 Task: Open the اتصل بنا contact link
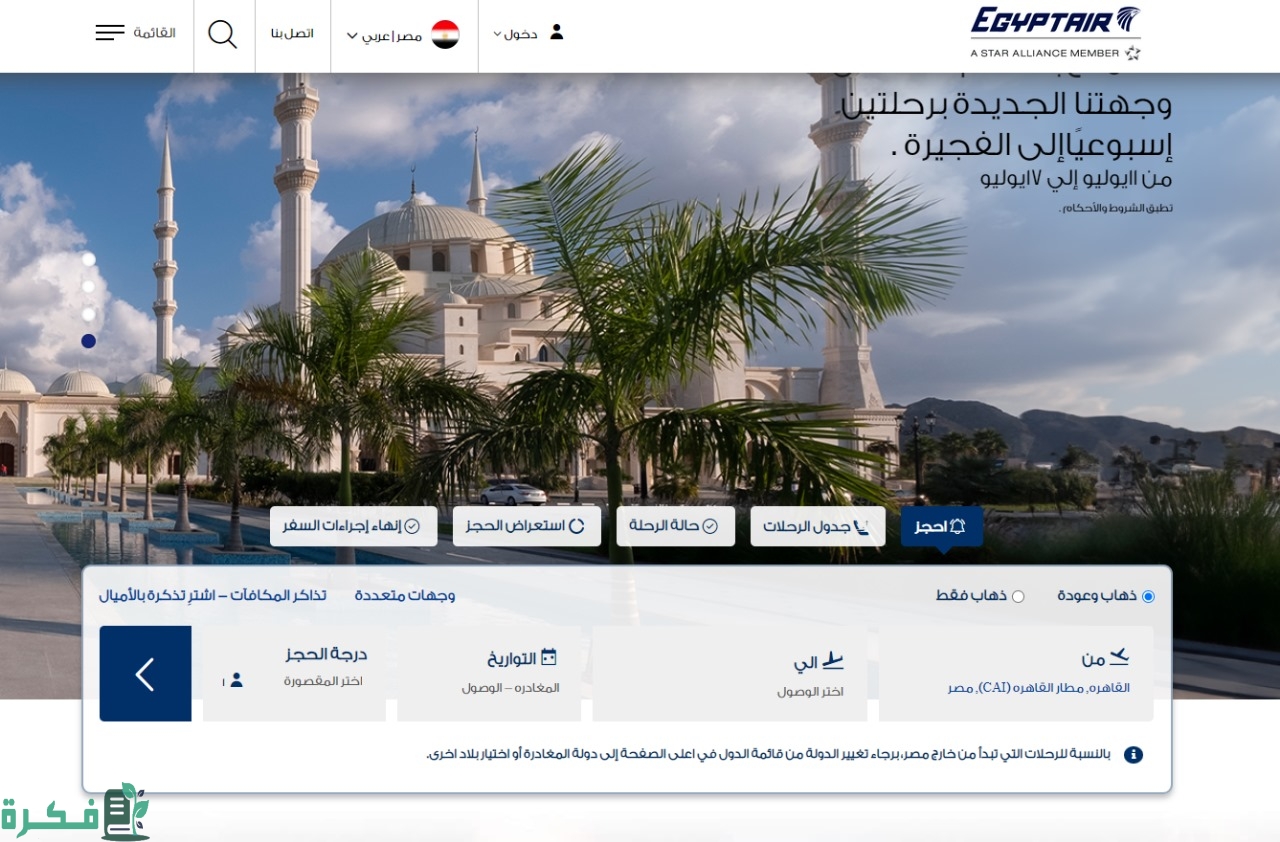point(292,34)
